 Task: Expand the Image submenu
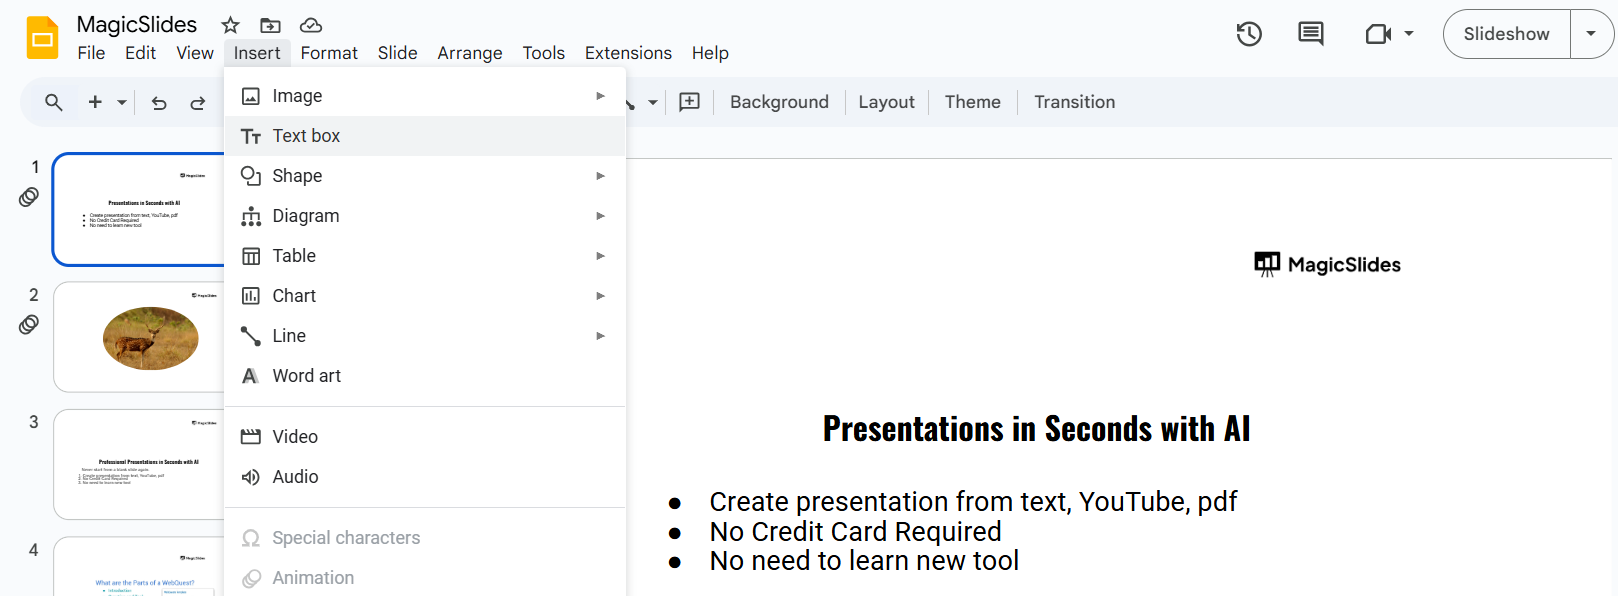(x=600, y=96)
